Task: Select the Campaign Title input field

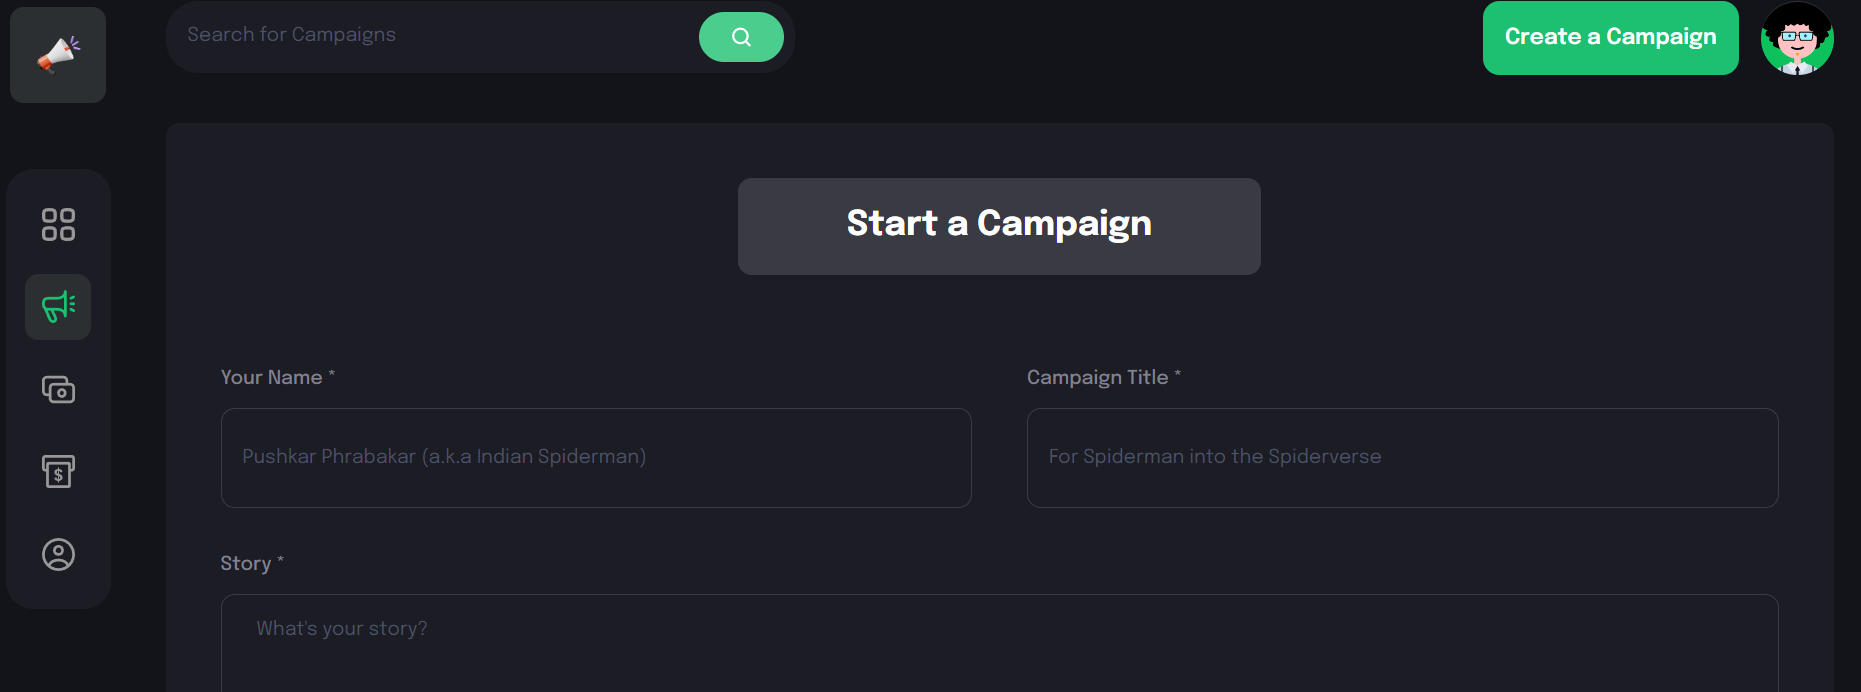Action: 1402,458
